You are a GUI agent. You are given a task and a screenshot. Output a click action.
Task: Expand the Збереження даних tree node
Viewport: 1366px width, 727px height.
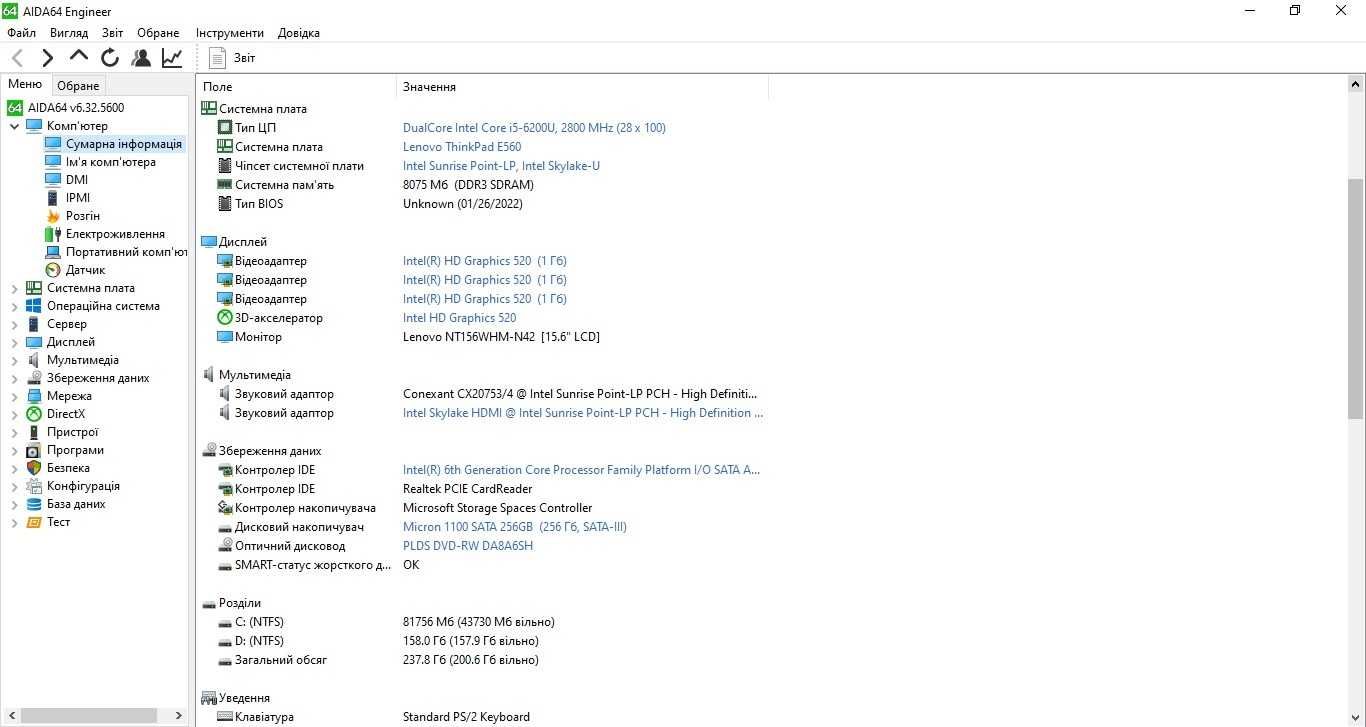pos(14,378)
